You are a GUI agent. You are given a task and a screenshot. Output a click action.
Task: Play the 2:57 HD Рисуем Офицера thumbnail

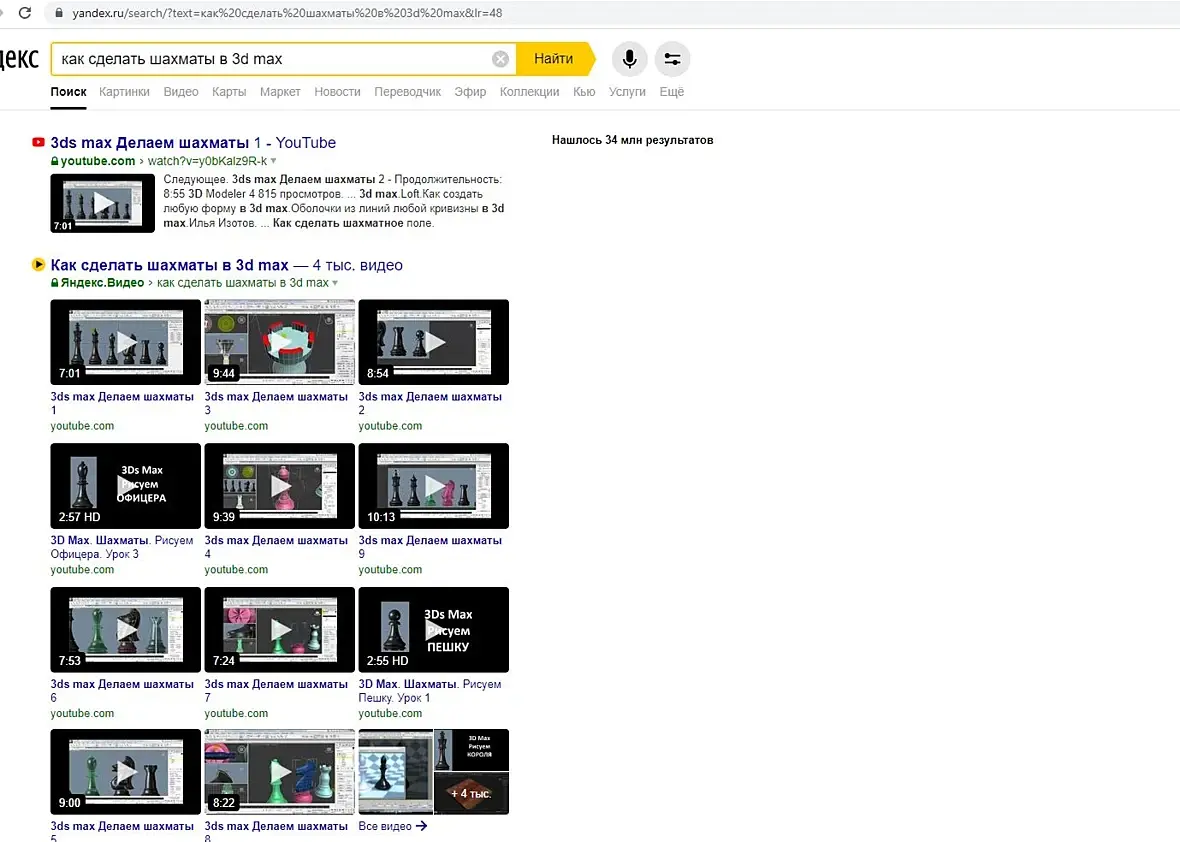(x=126, y=486)
